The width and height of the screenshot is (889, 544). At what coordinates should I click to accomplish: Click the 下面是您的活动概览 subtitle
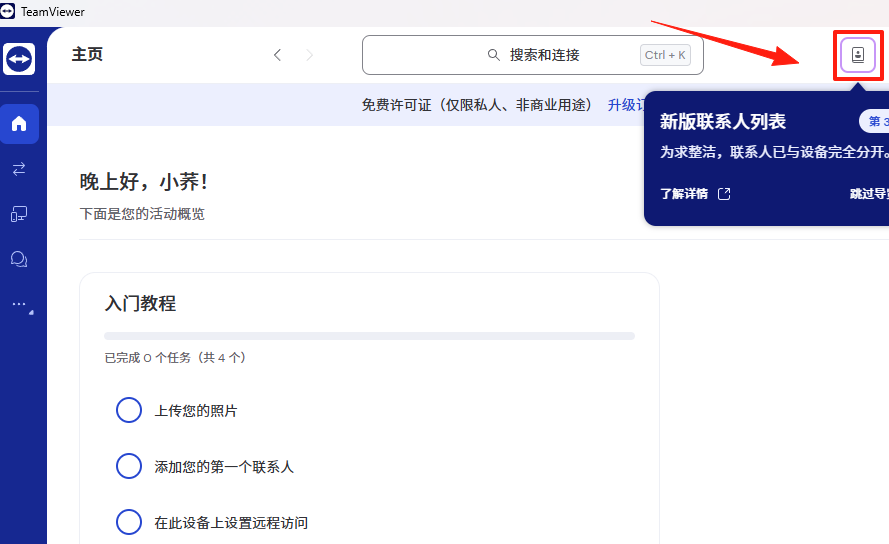click(142, 214)
